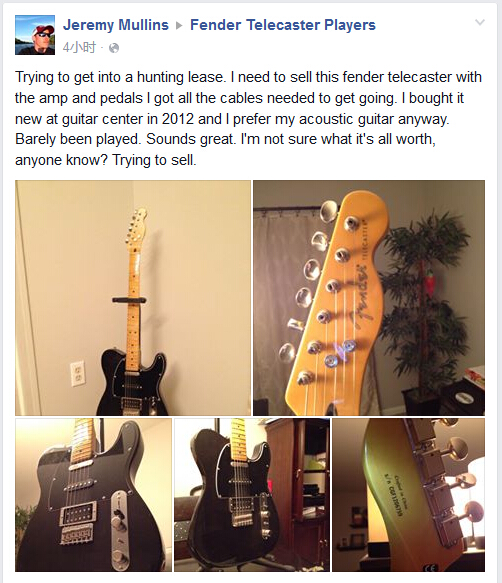The height and width of the screenshot is (583, 502).
Task: Click the Jeremy Mullins name link
Action: pyautogui.click(x=116, y=25)
